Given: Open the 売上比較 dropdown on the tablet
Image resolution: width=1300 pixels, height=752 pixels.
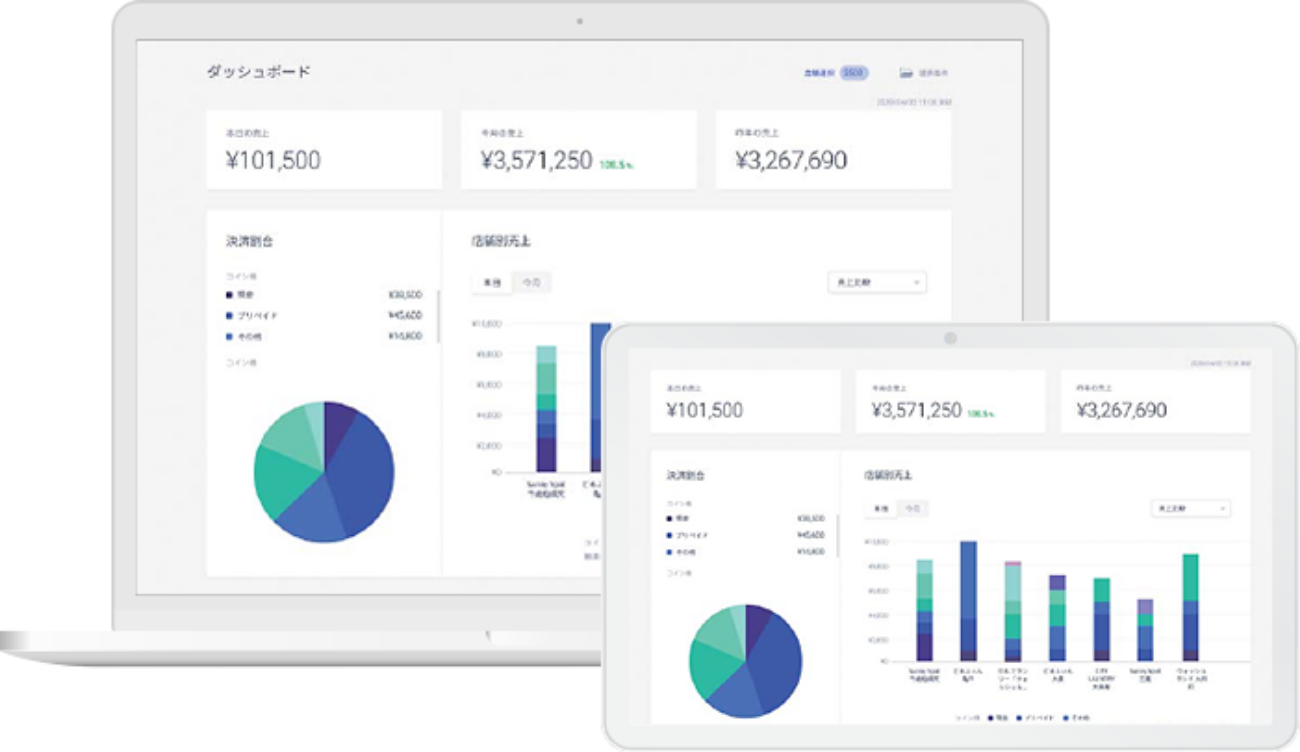Looking at the screenshot, I should click(1191, 509).
